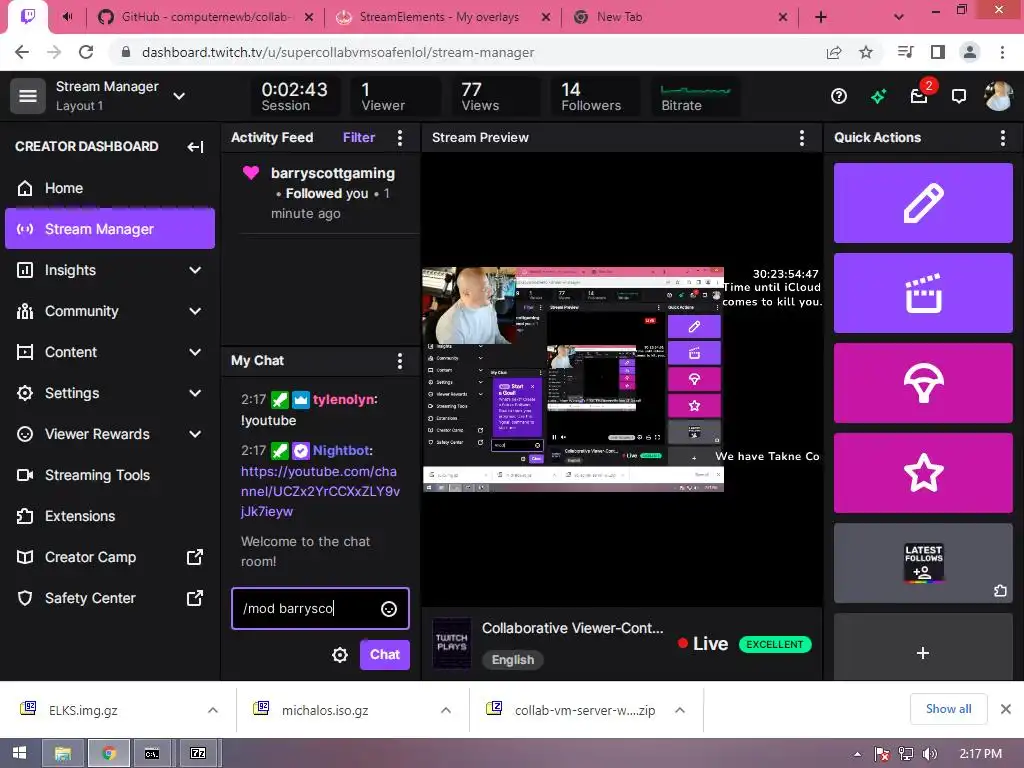This screenshot has width=1024, height=768.
Task: Open the hamburger navigation menu
Action: pyautogui.click(x=27, y=96)
